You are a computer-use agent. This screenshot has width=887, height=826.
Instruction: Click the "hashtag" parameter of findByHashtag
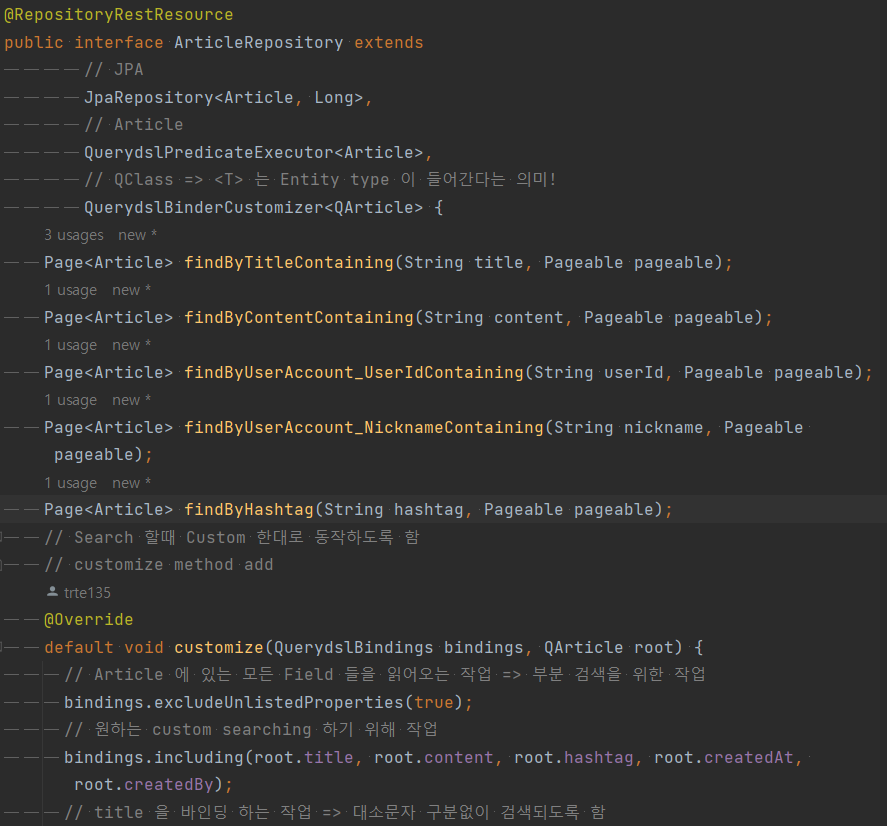428,510
